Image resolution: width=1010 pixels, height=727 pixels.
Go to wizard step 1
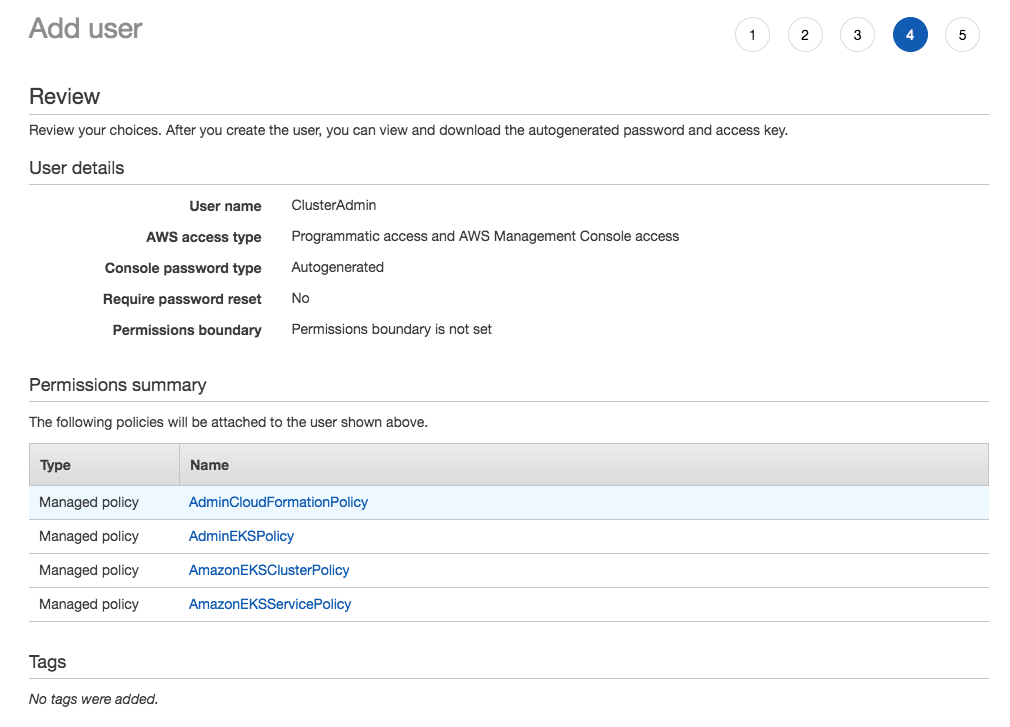pyautogui.click(x=752, y=35)
